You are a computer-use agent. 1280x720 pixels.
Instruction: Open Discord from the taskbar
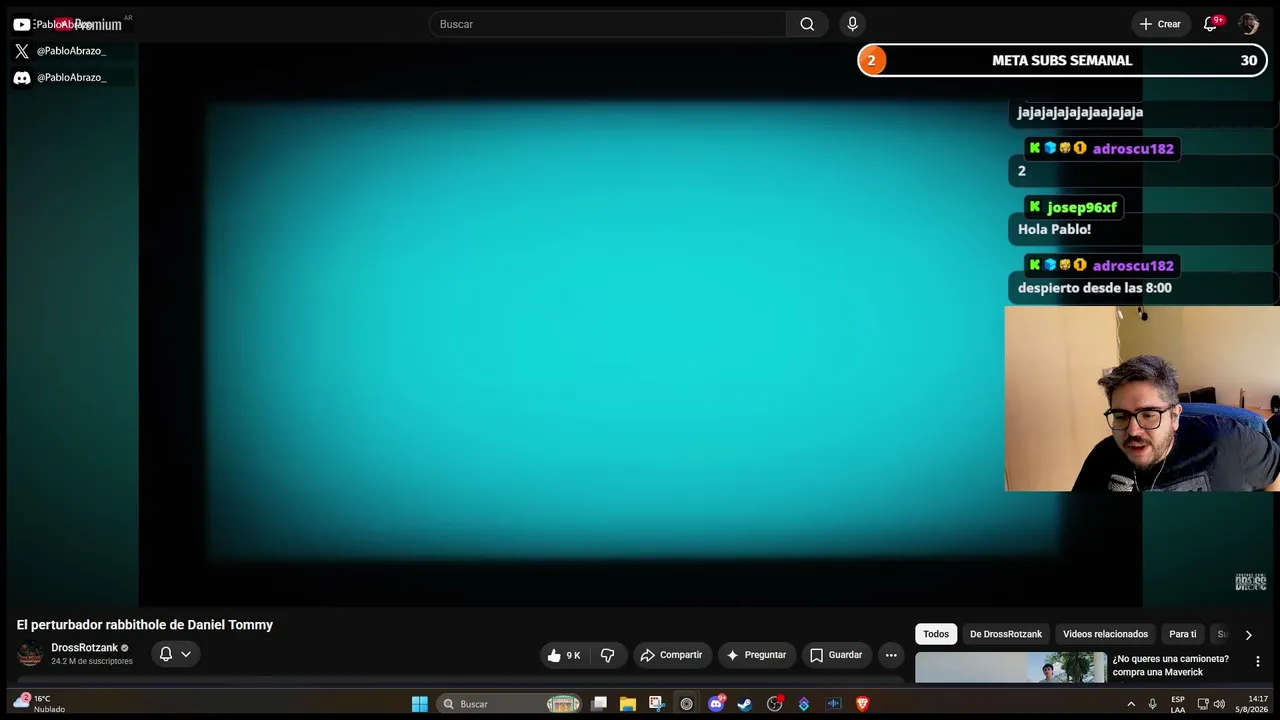tap(716, 704)
